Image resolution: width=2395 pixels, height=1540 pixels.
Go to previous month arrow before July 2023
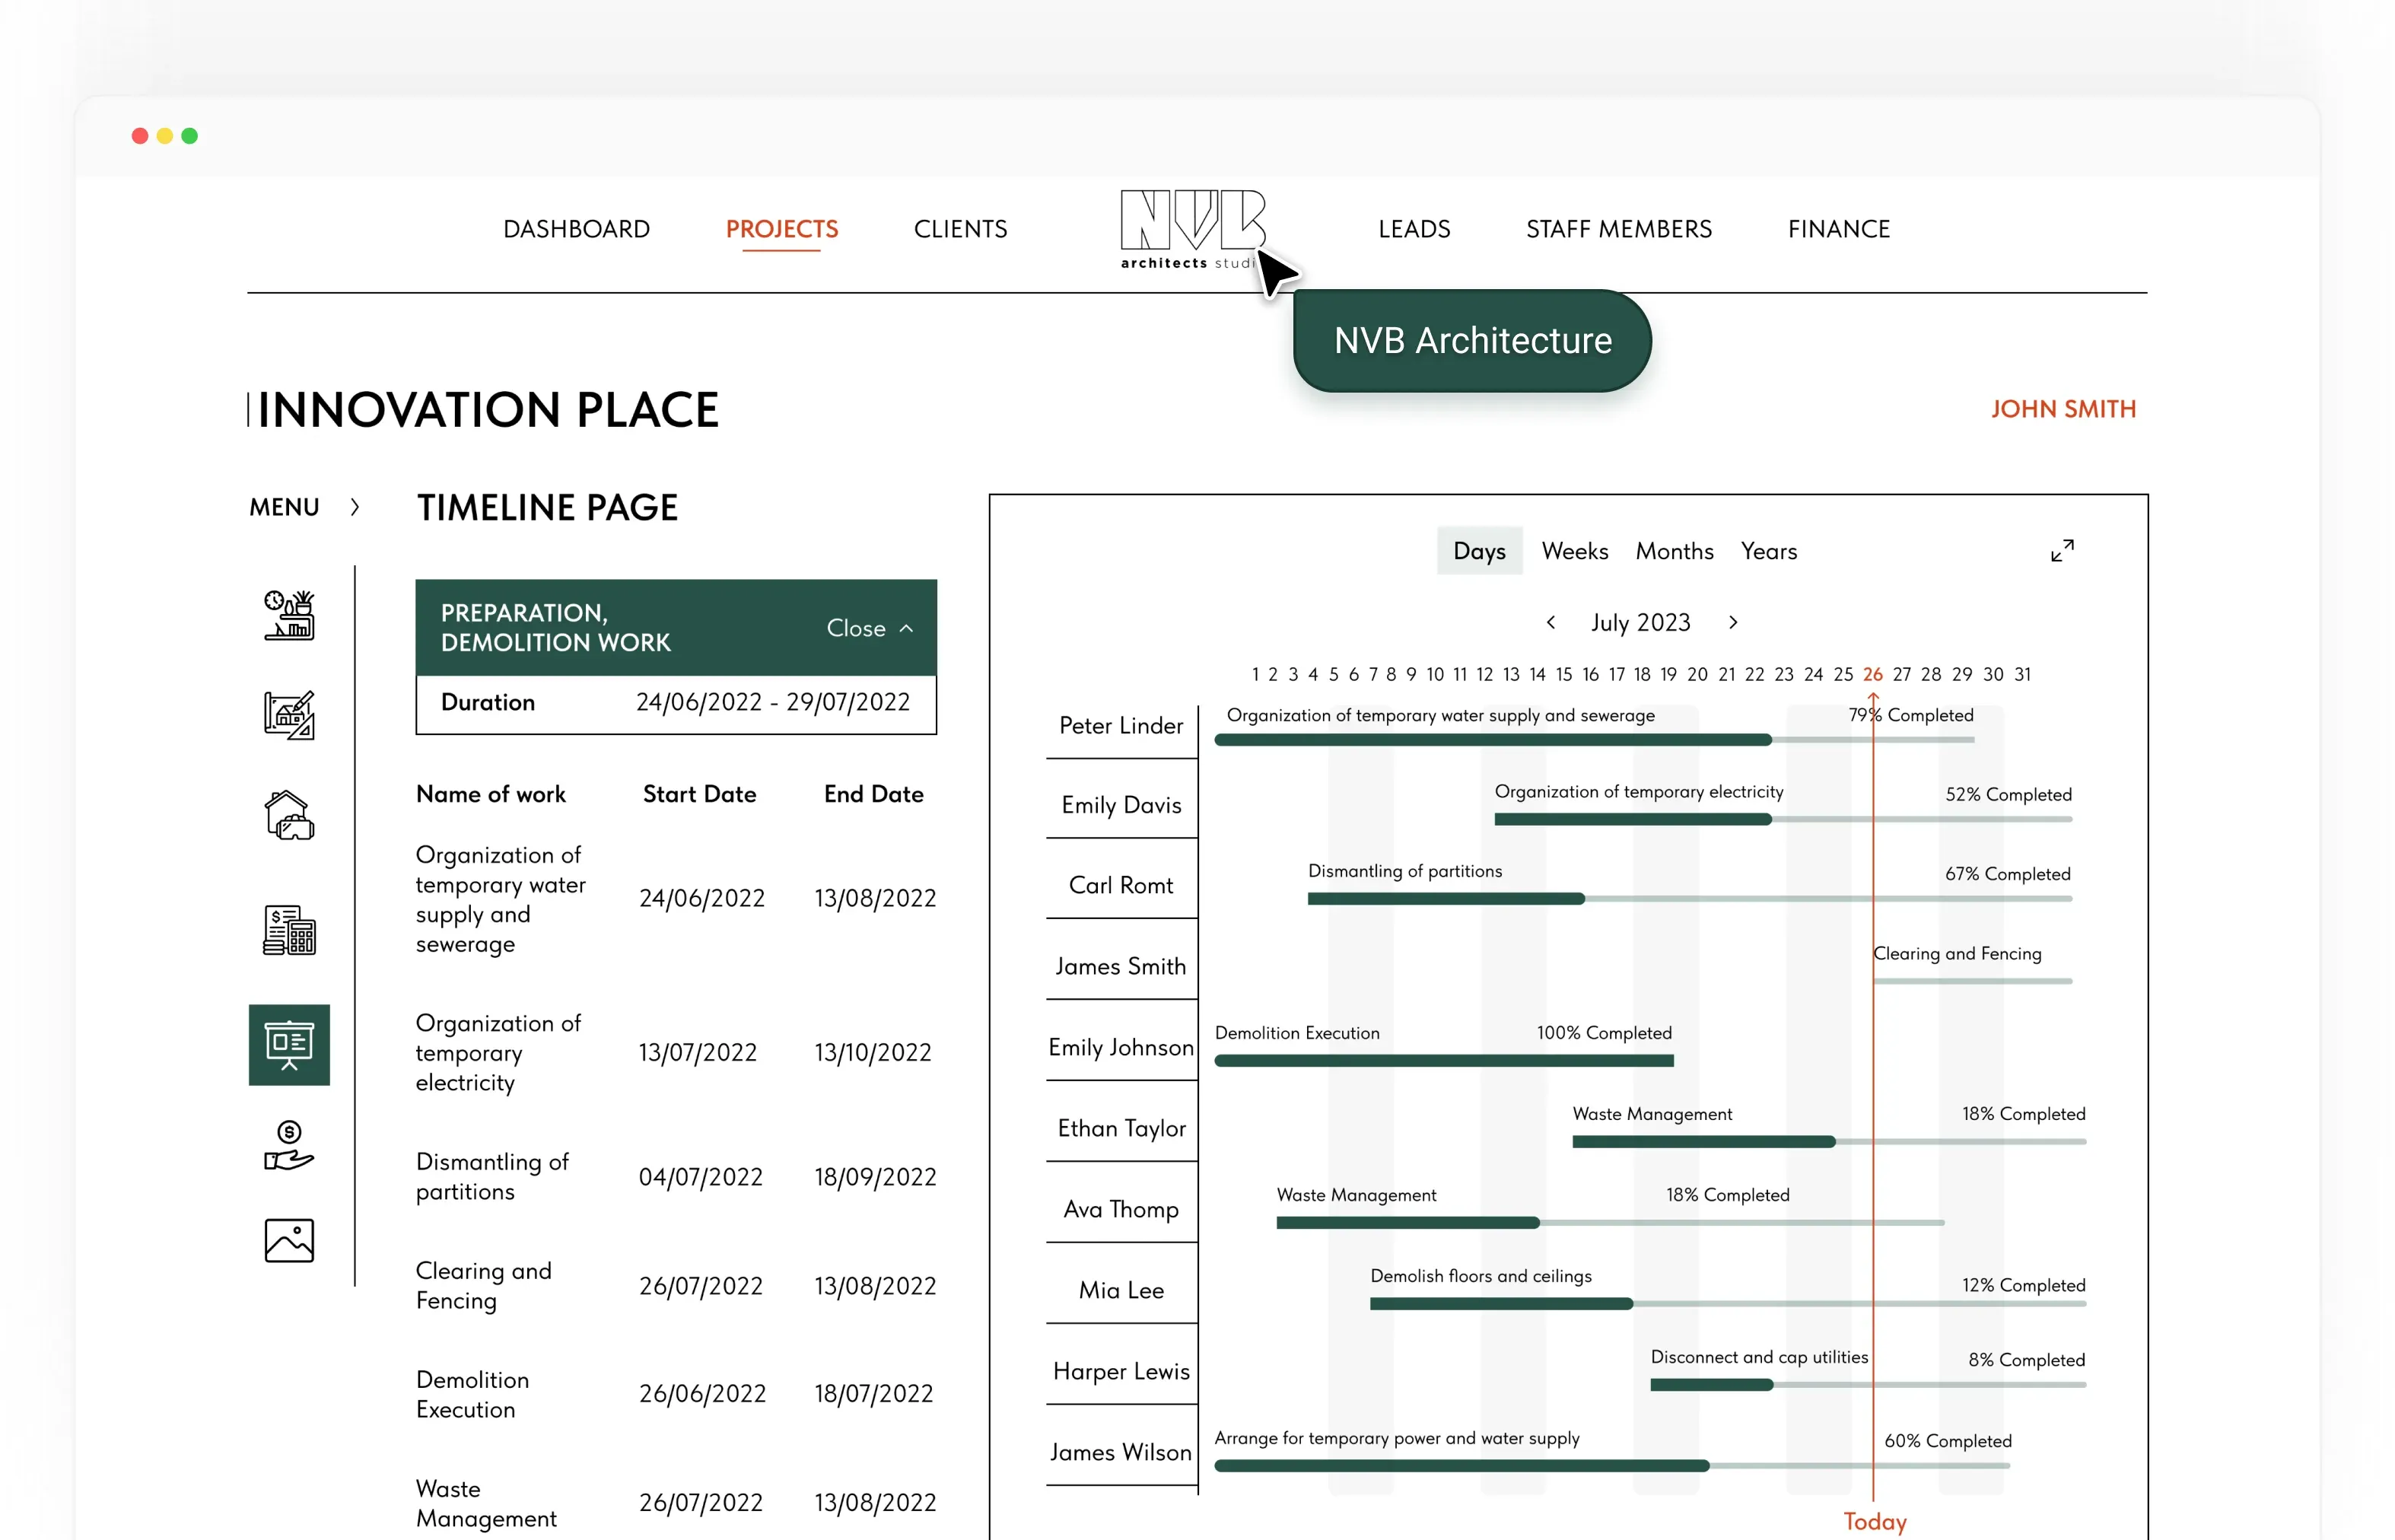[x=1551, y=622]
